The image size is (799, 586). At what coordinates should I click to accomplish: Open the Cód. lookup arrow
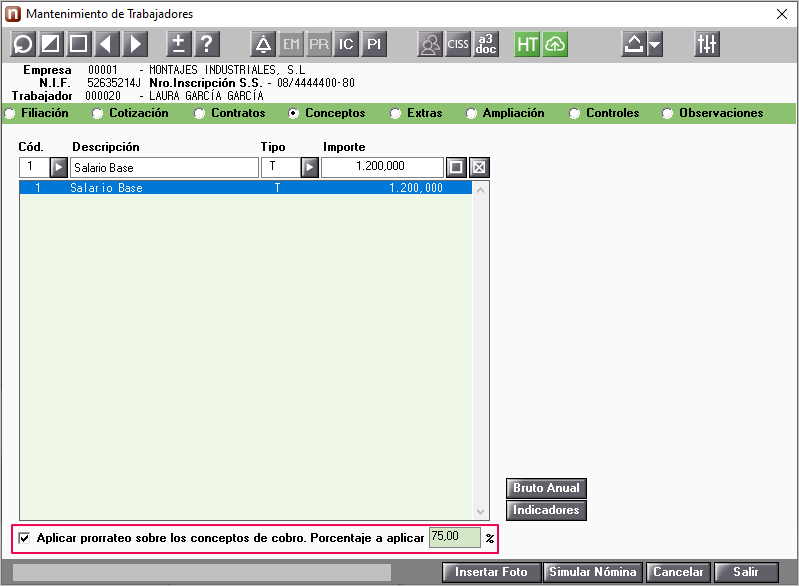(58, 167)
